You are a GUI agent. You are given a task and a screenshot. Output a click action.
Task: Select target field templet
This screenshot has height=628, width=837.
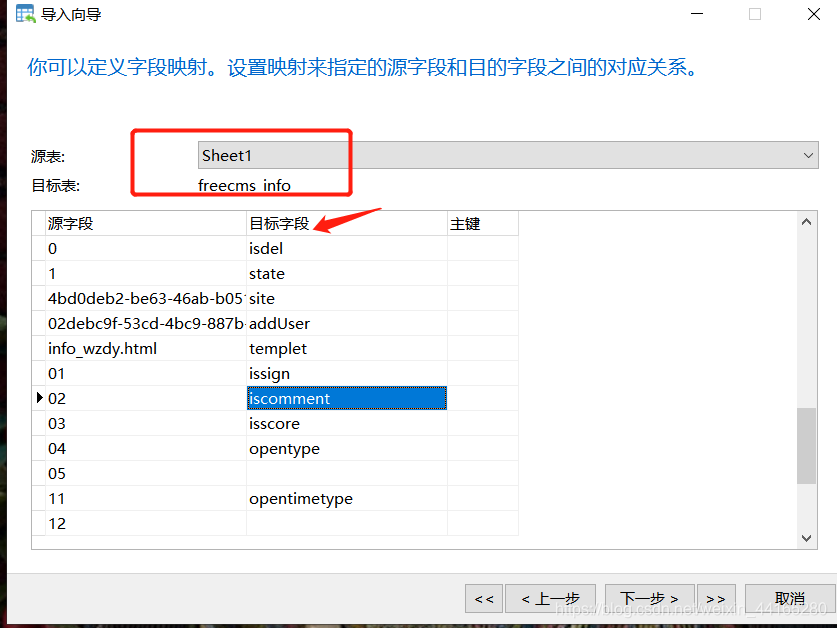[347, 349]
